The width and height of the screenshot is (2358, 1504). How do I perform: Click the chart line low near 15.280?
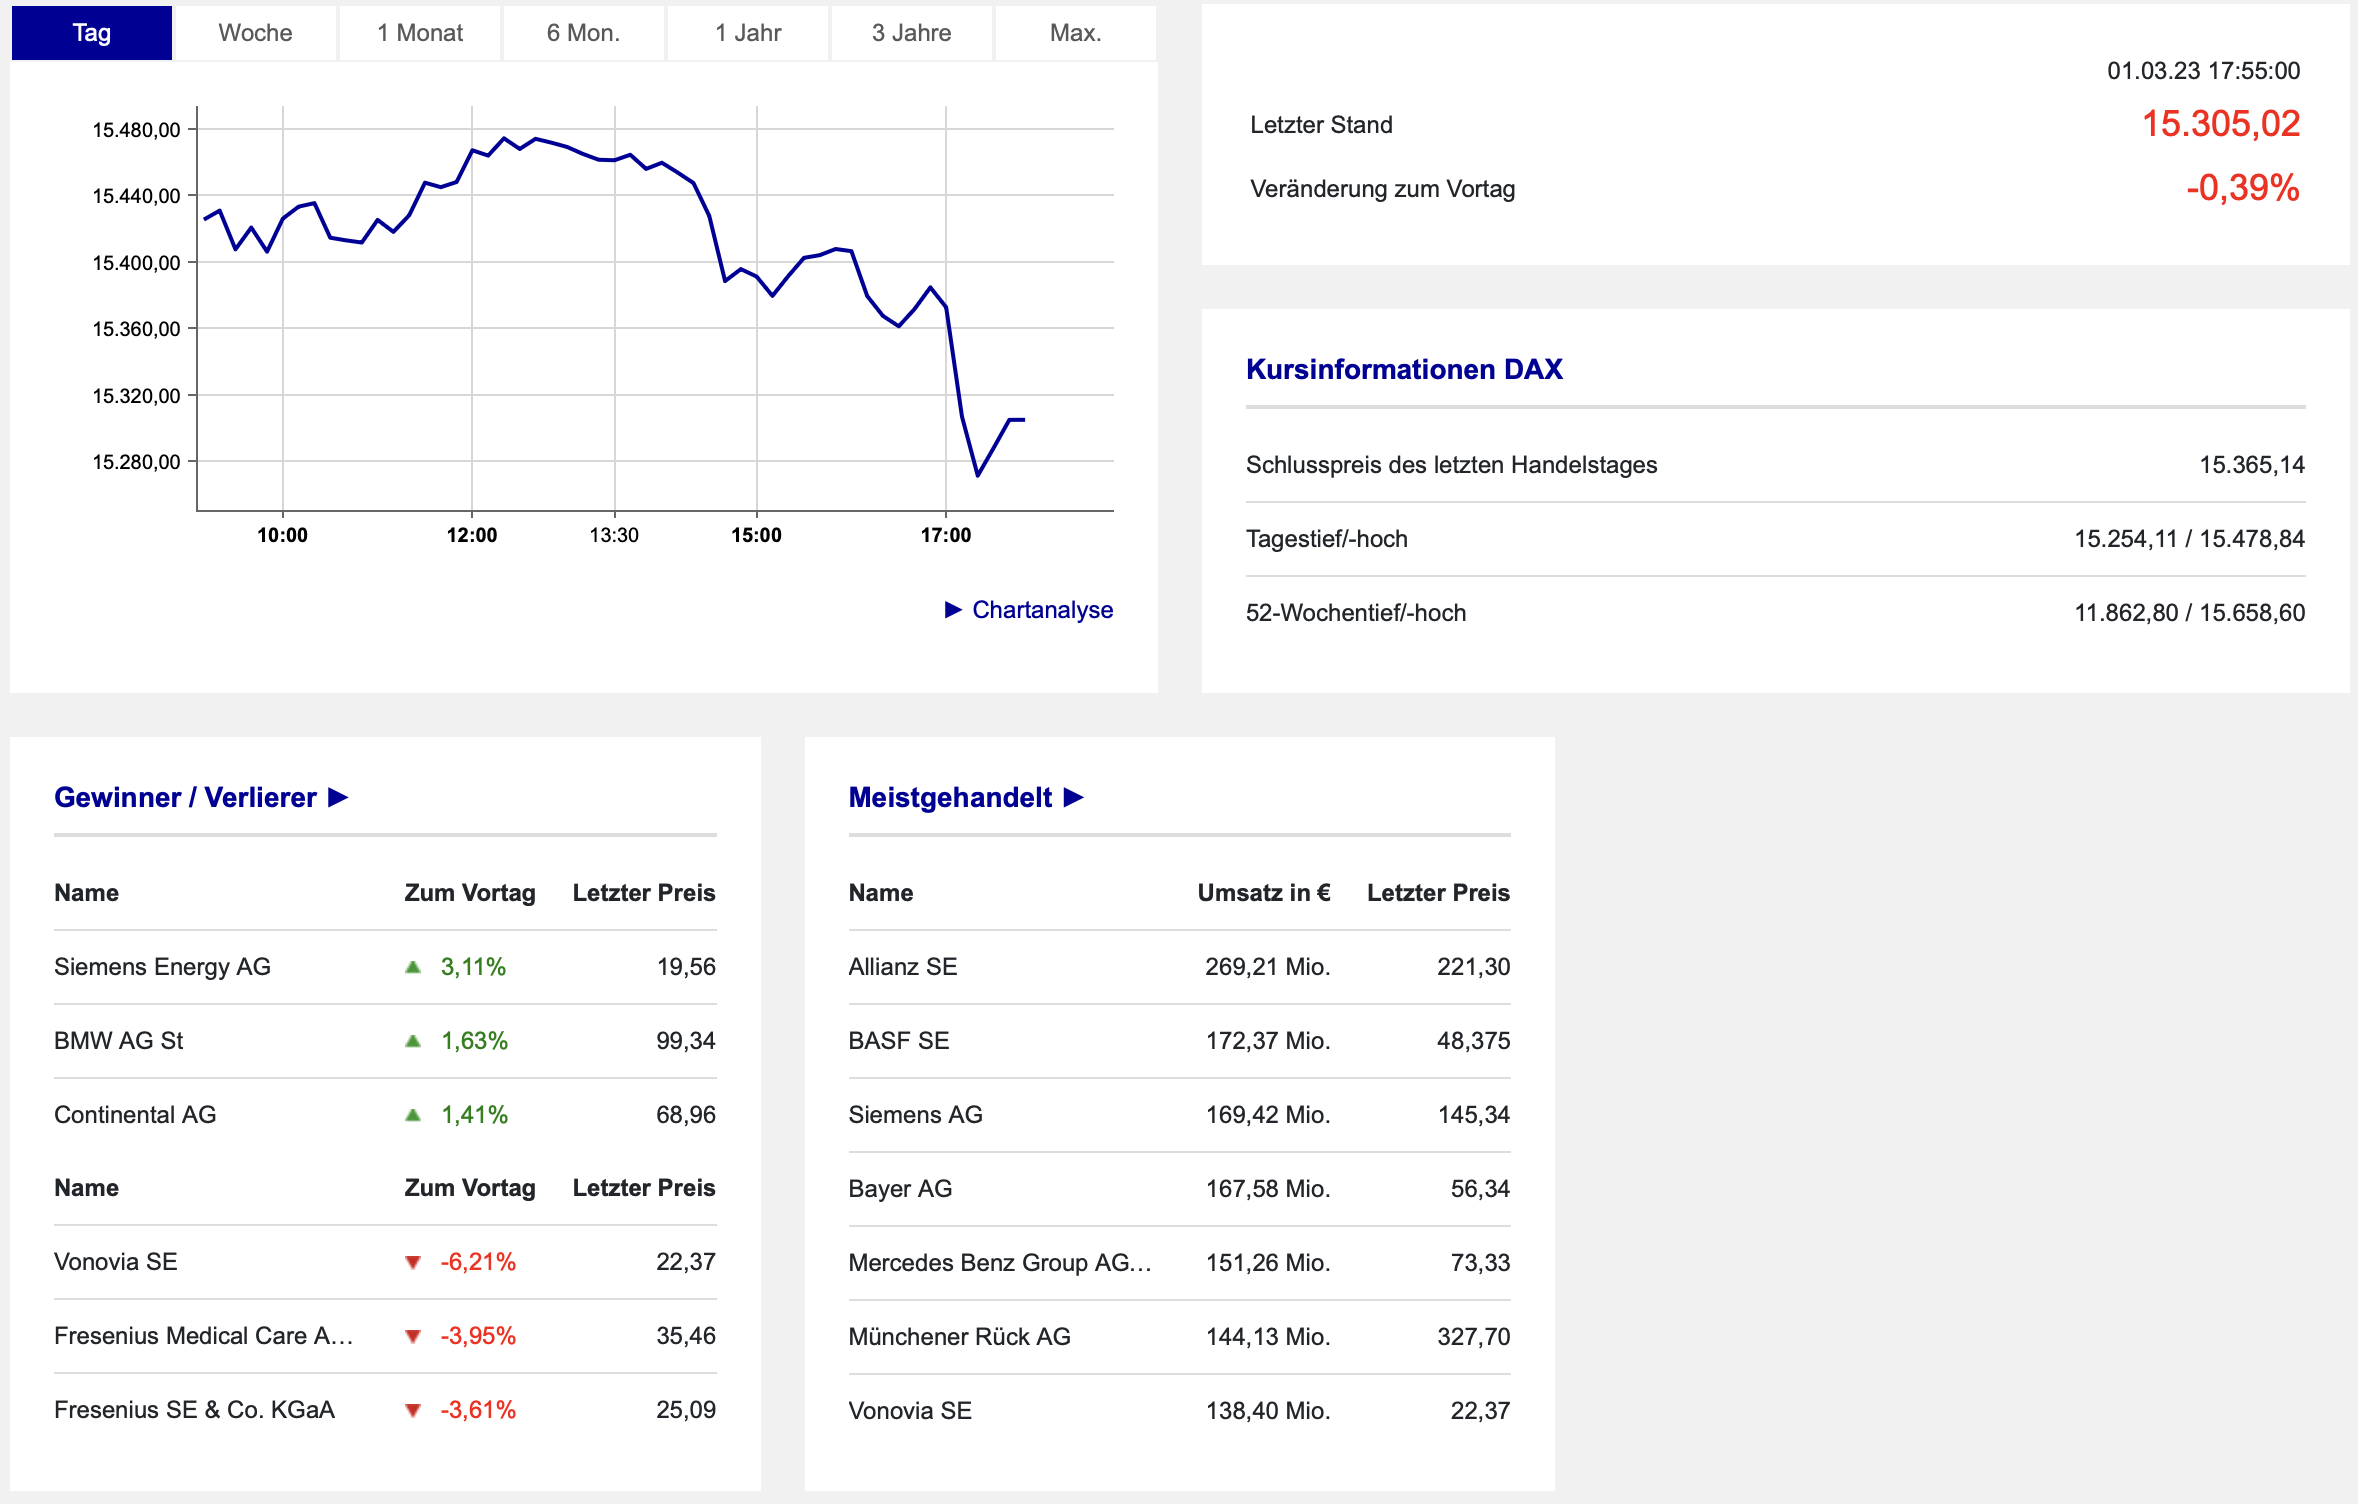(978, 474)
